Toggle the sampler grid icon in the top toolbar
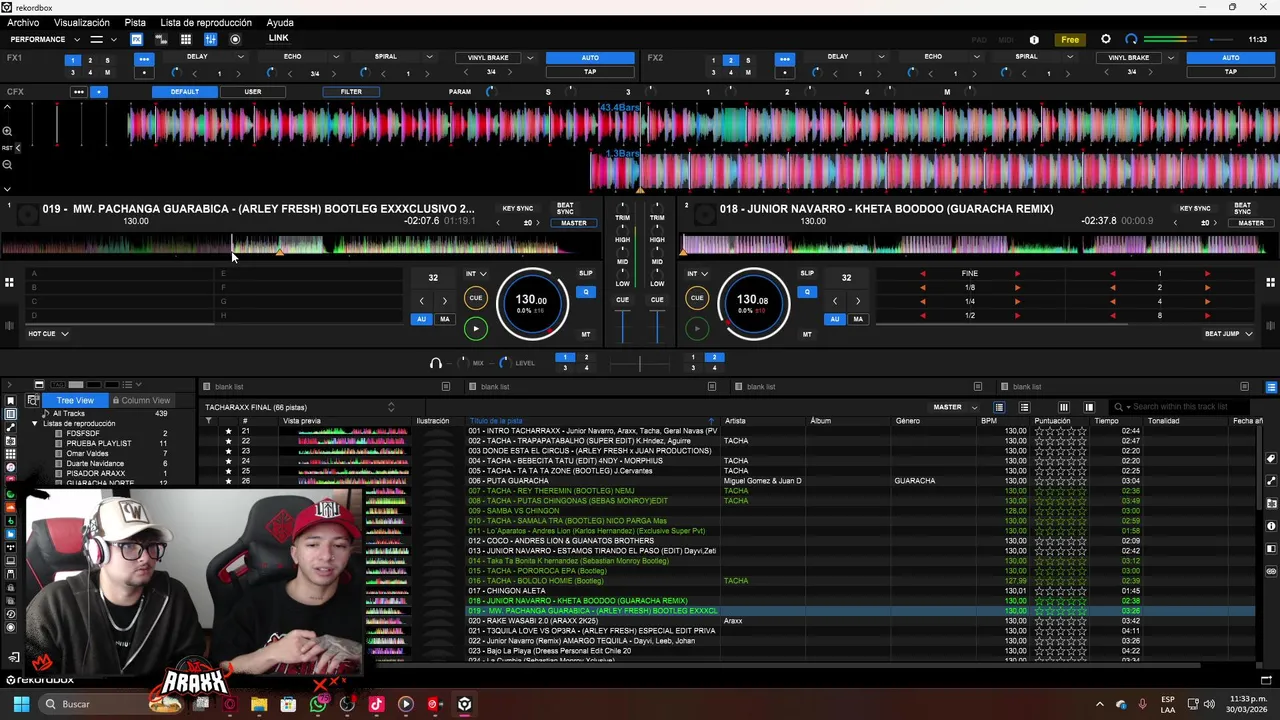This screenshot has width=1280, height=720. tap(185, 39)
